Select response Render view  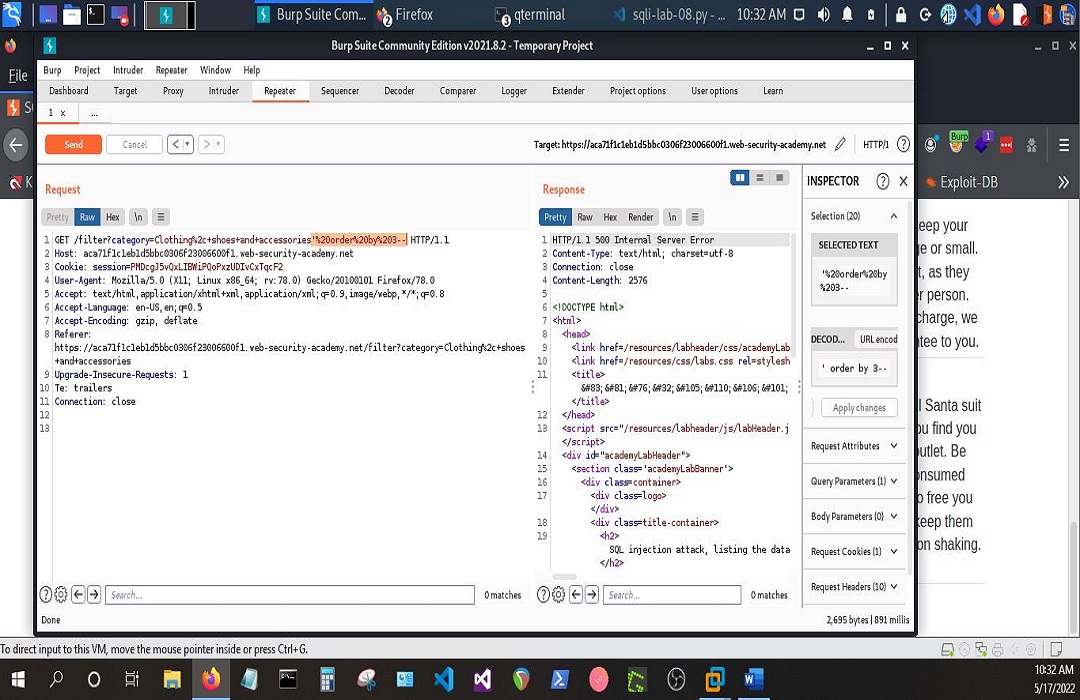point(641,217)
